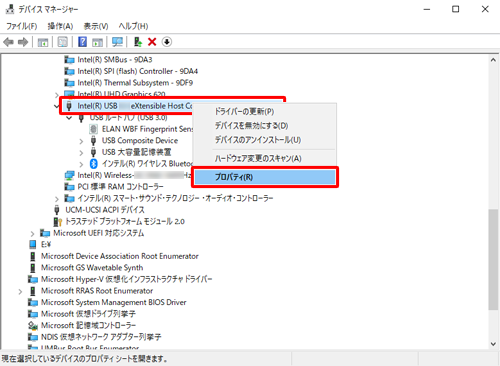Viewport: 500px width, 366px height.
Task: Expand the Intel(R) UHD Graphics 620 node
Action: coord(57,95)
